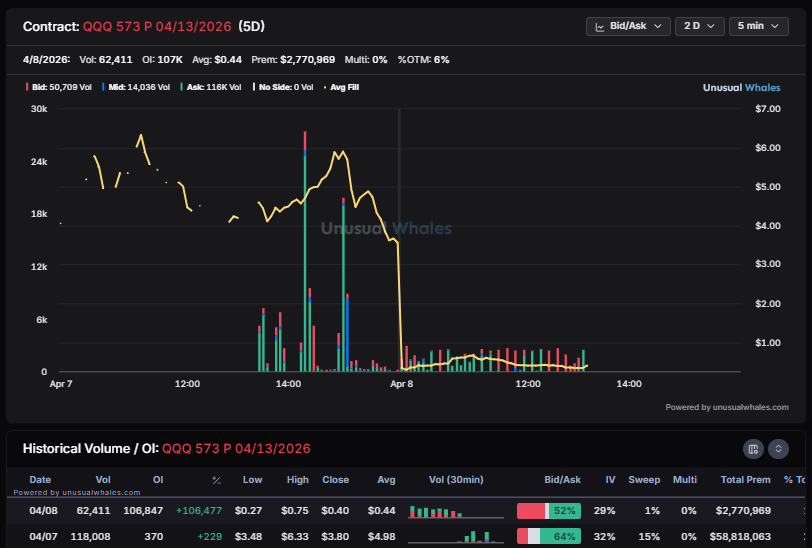Sort table by Low column

tap(252, 480)
